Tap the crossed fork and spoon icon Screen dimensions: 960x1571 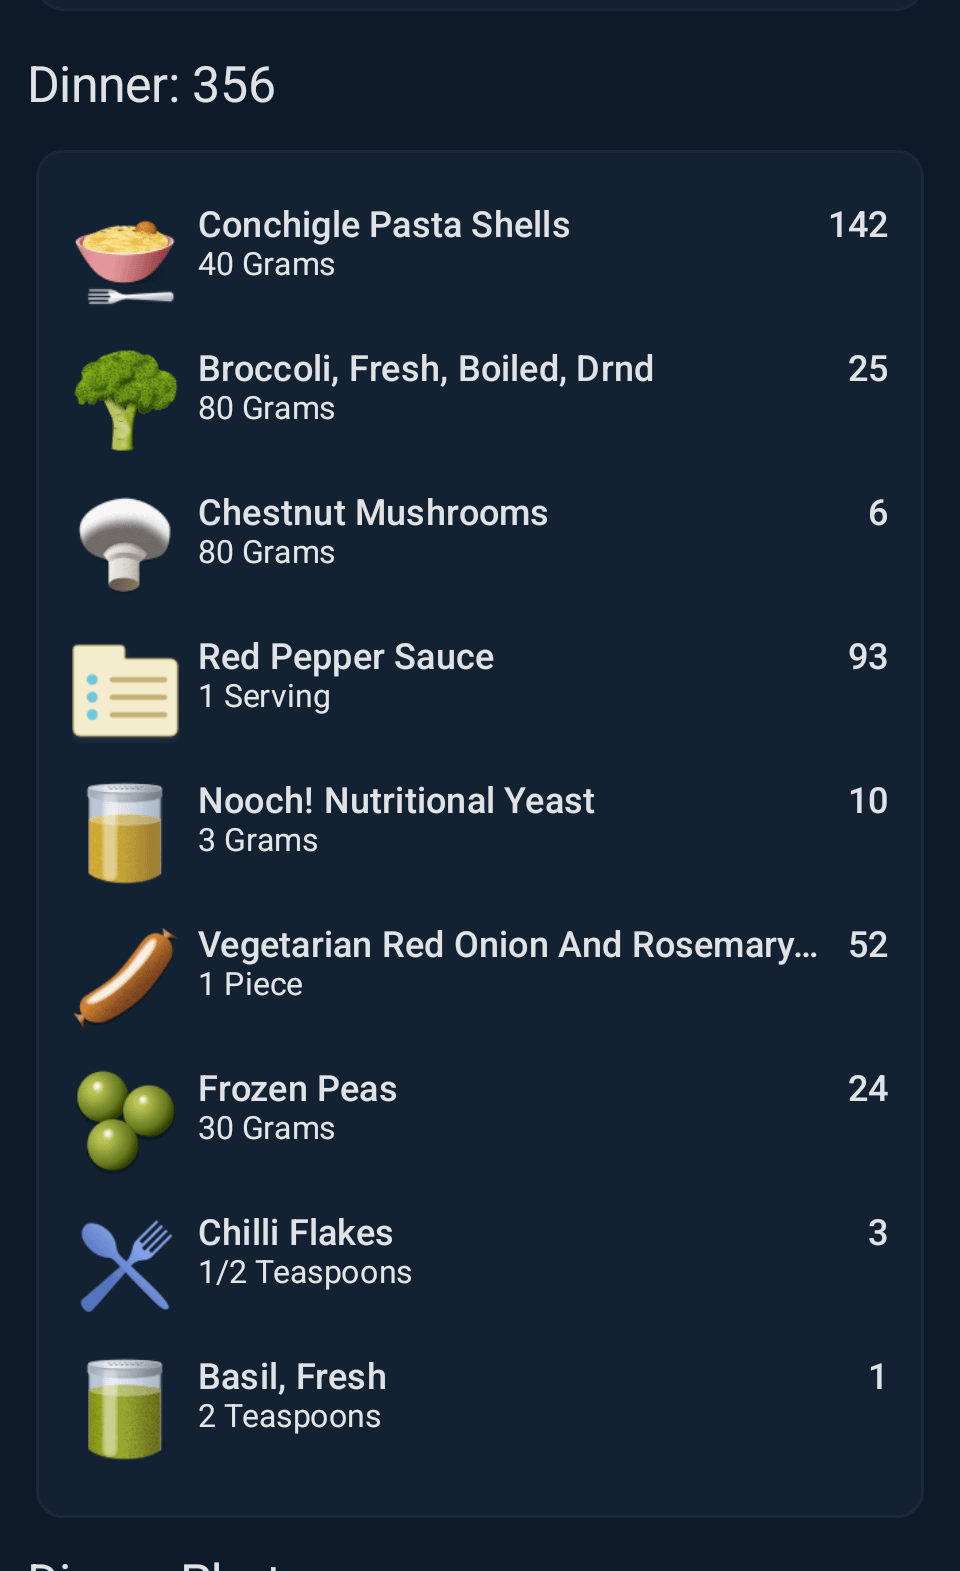pyautogui.click(x=125, y=1265)
